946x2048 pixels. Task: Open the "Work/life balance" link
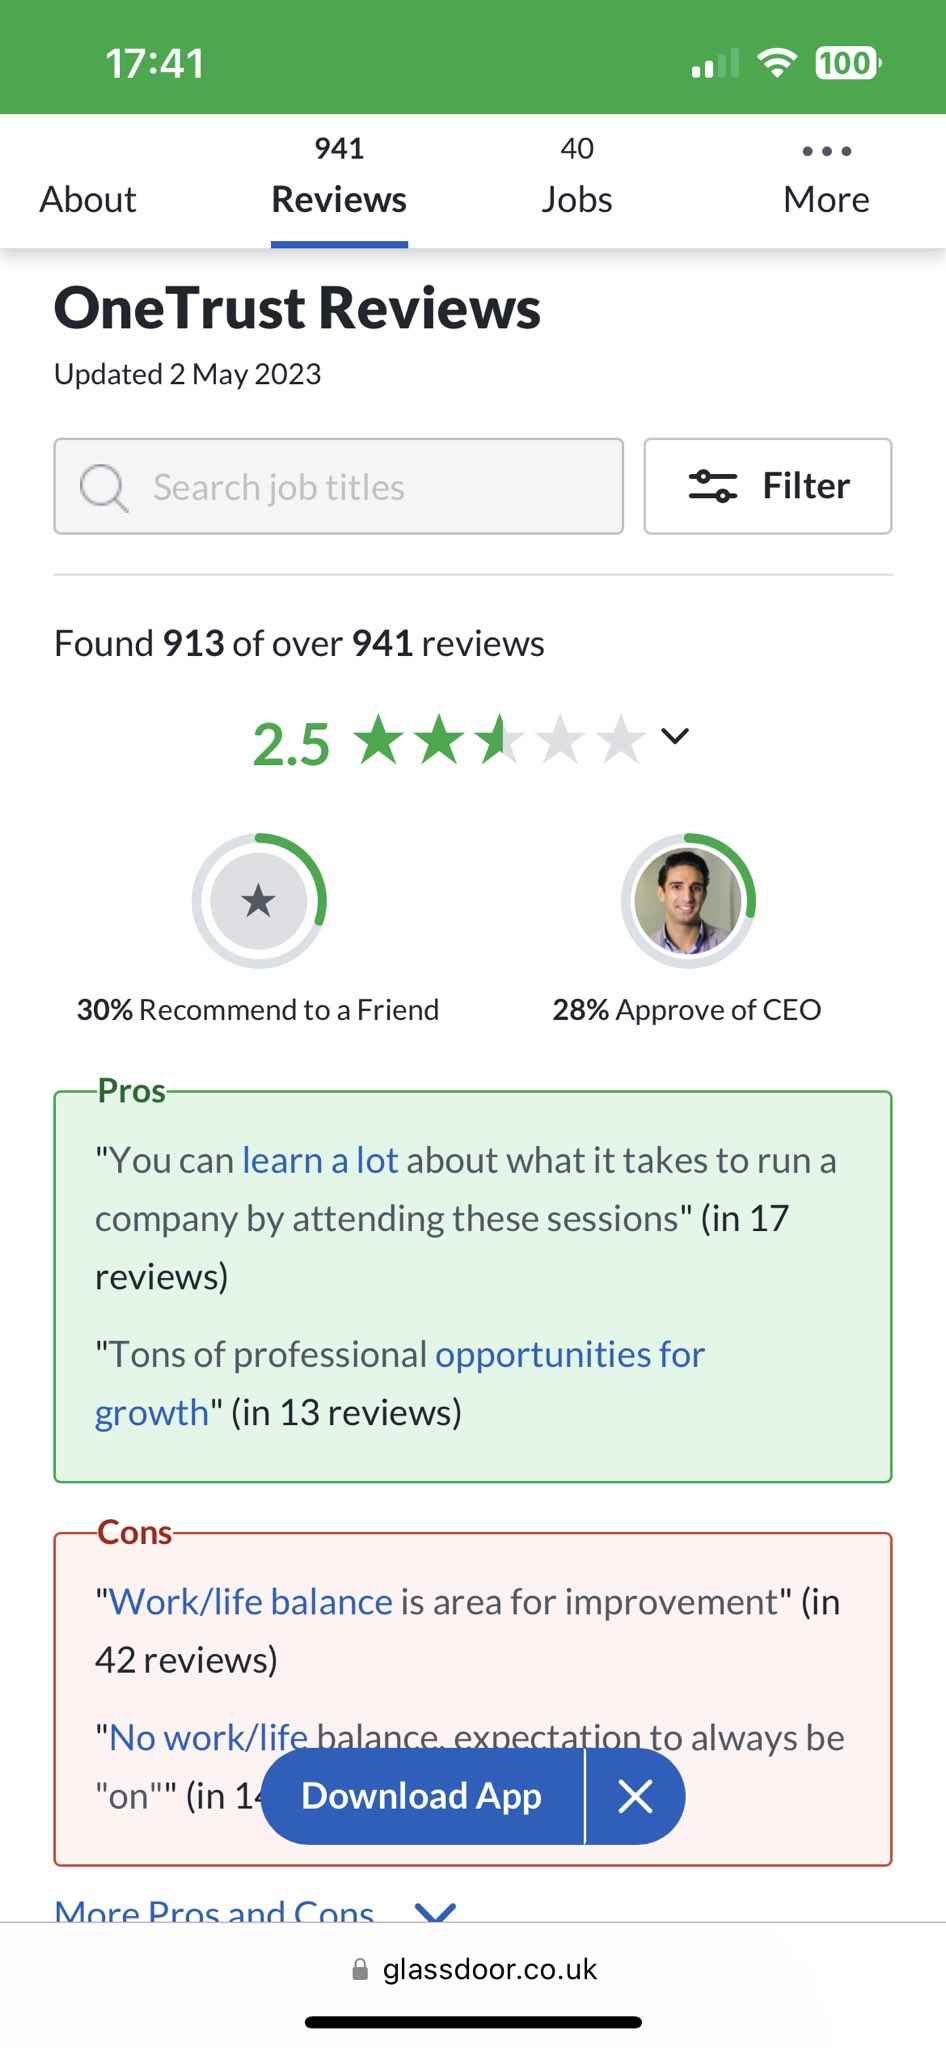pyautogui.click(x=250, y=1603)
